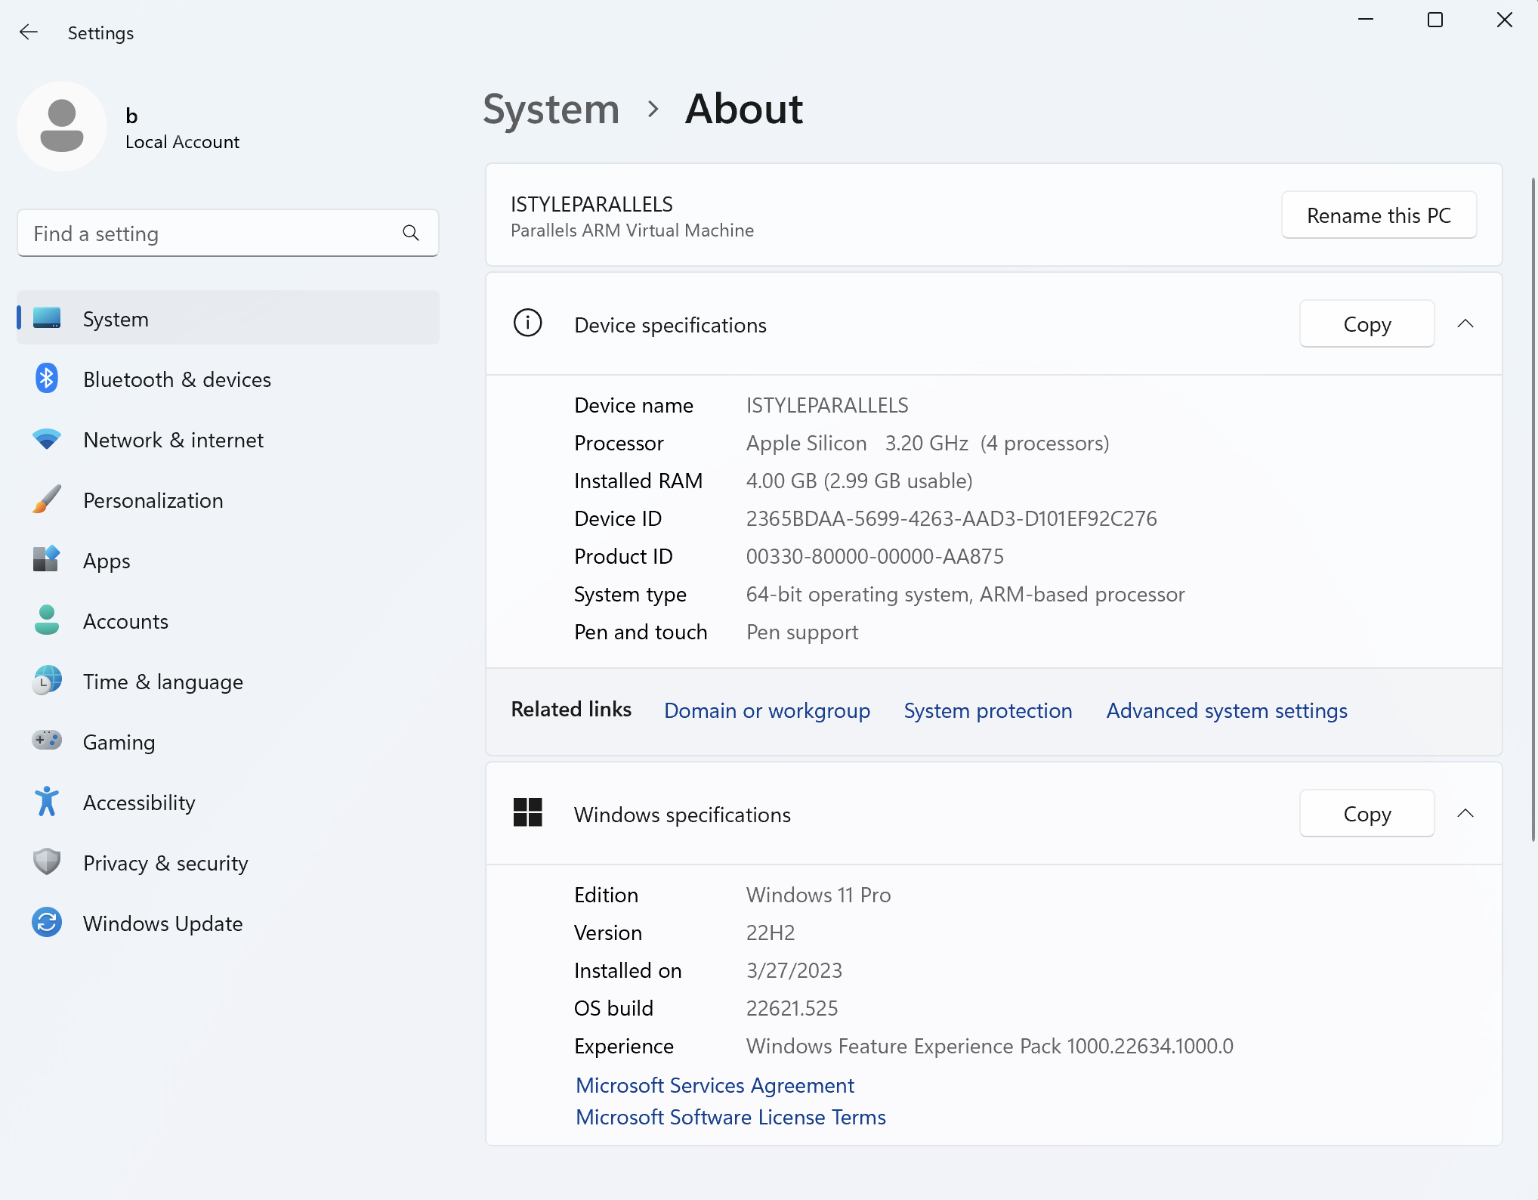1538x1200 pixels.
Task: Click the Personalization paintbrush icon
Action: (47, 500)
